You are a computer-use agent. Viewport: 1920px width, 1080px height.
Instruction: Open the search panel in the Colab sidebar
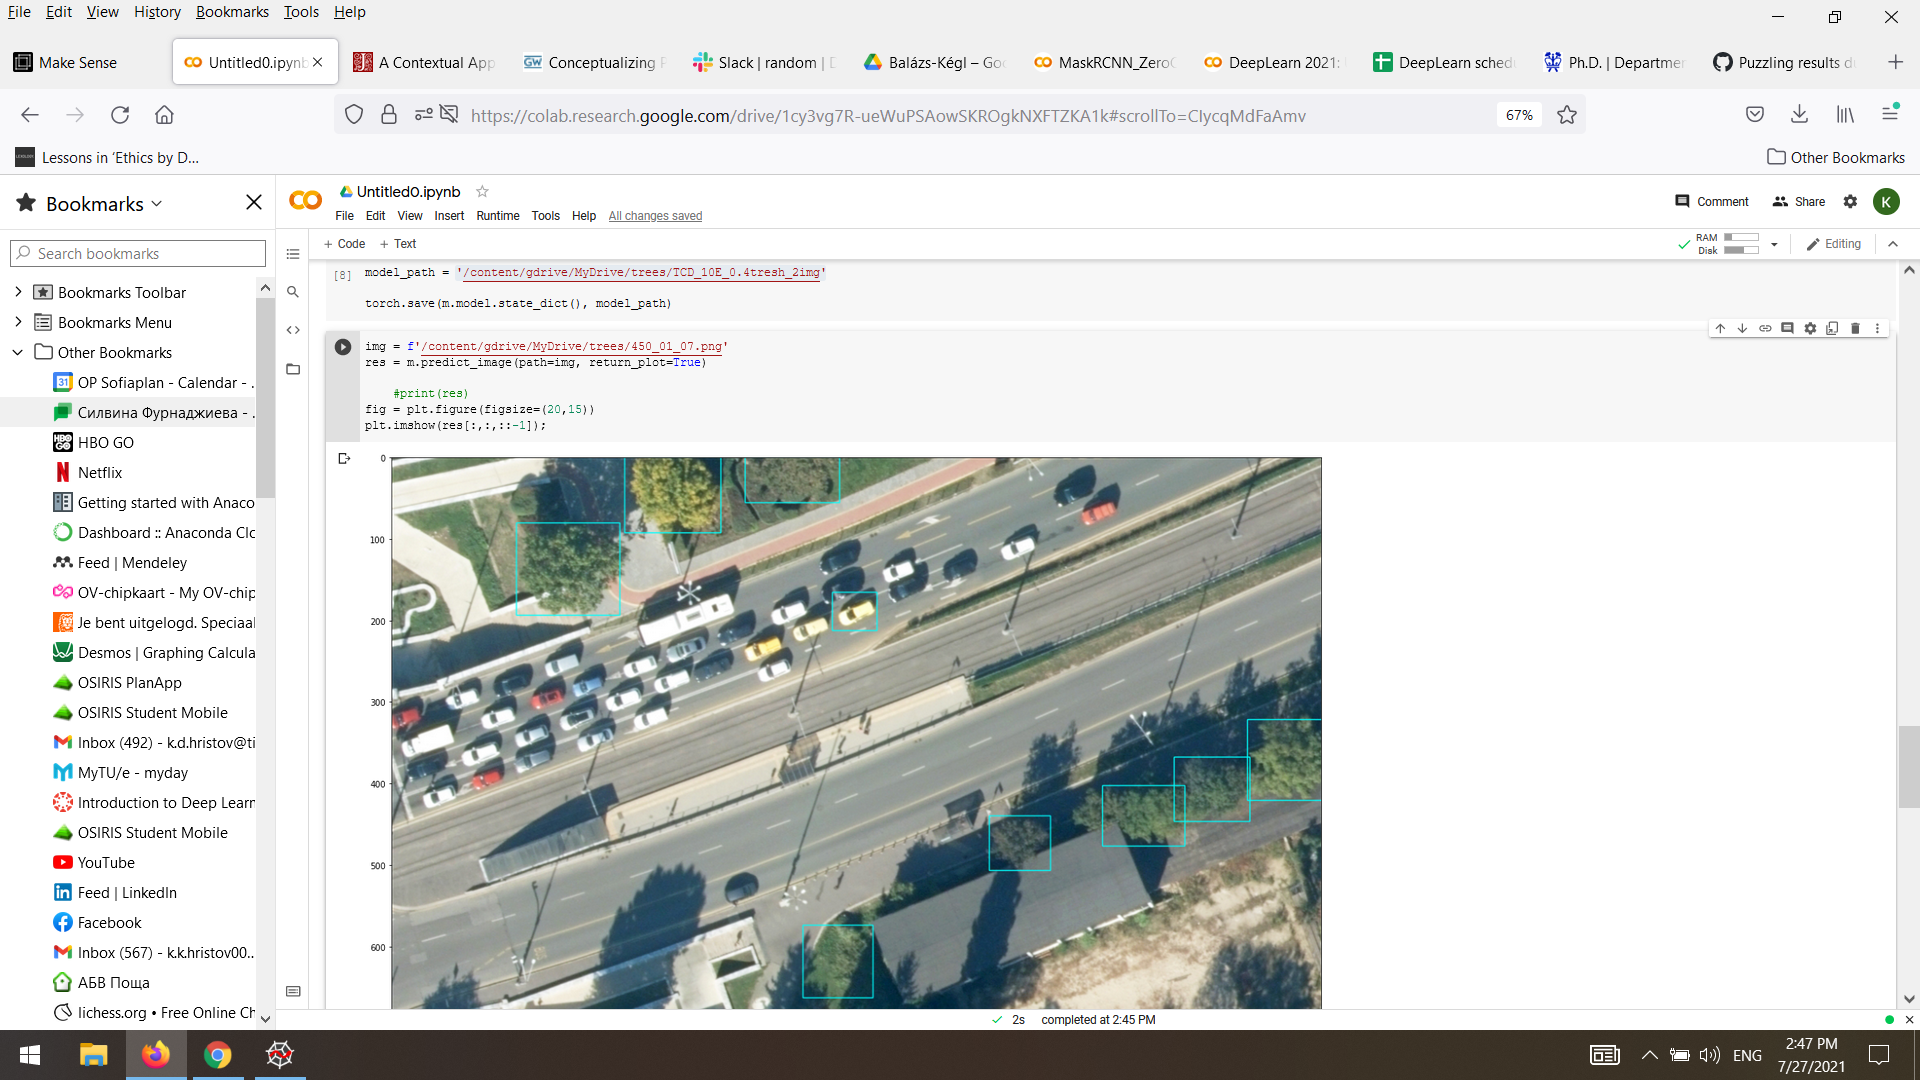click(x=293, y=292)
